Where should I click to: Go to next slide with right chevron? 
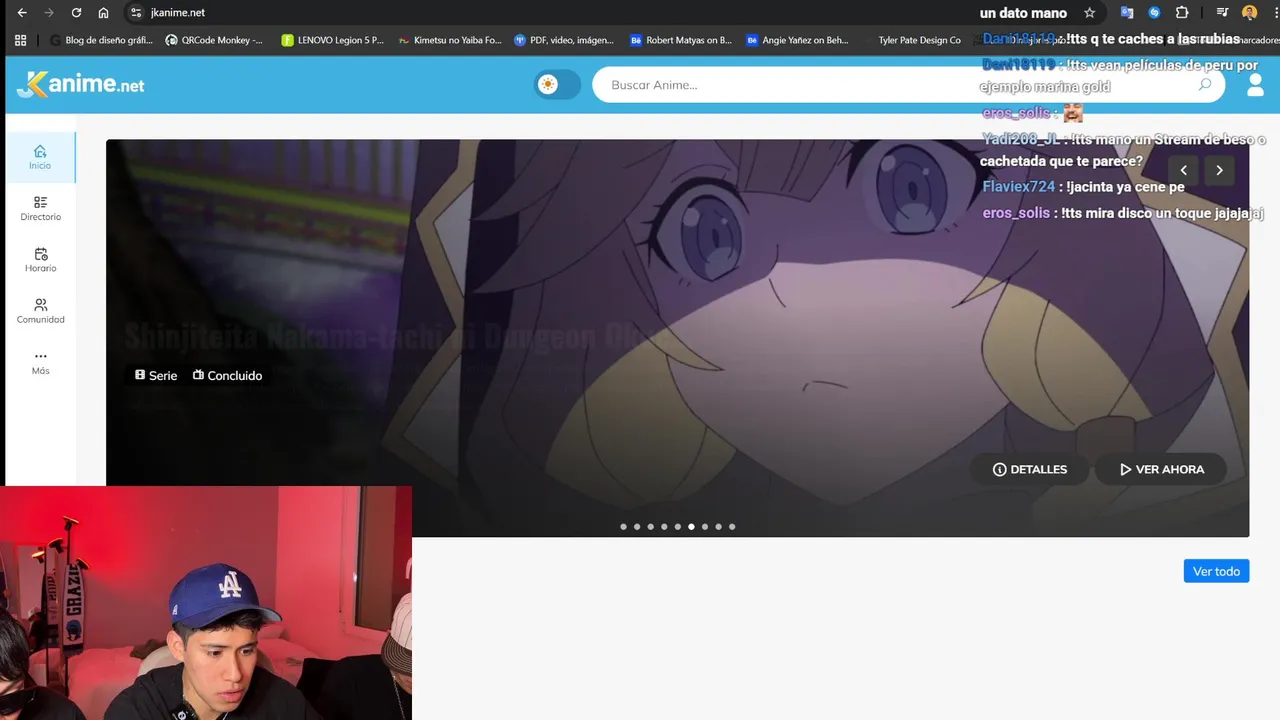pos(1219,170)
